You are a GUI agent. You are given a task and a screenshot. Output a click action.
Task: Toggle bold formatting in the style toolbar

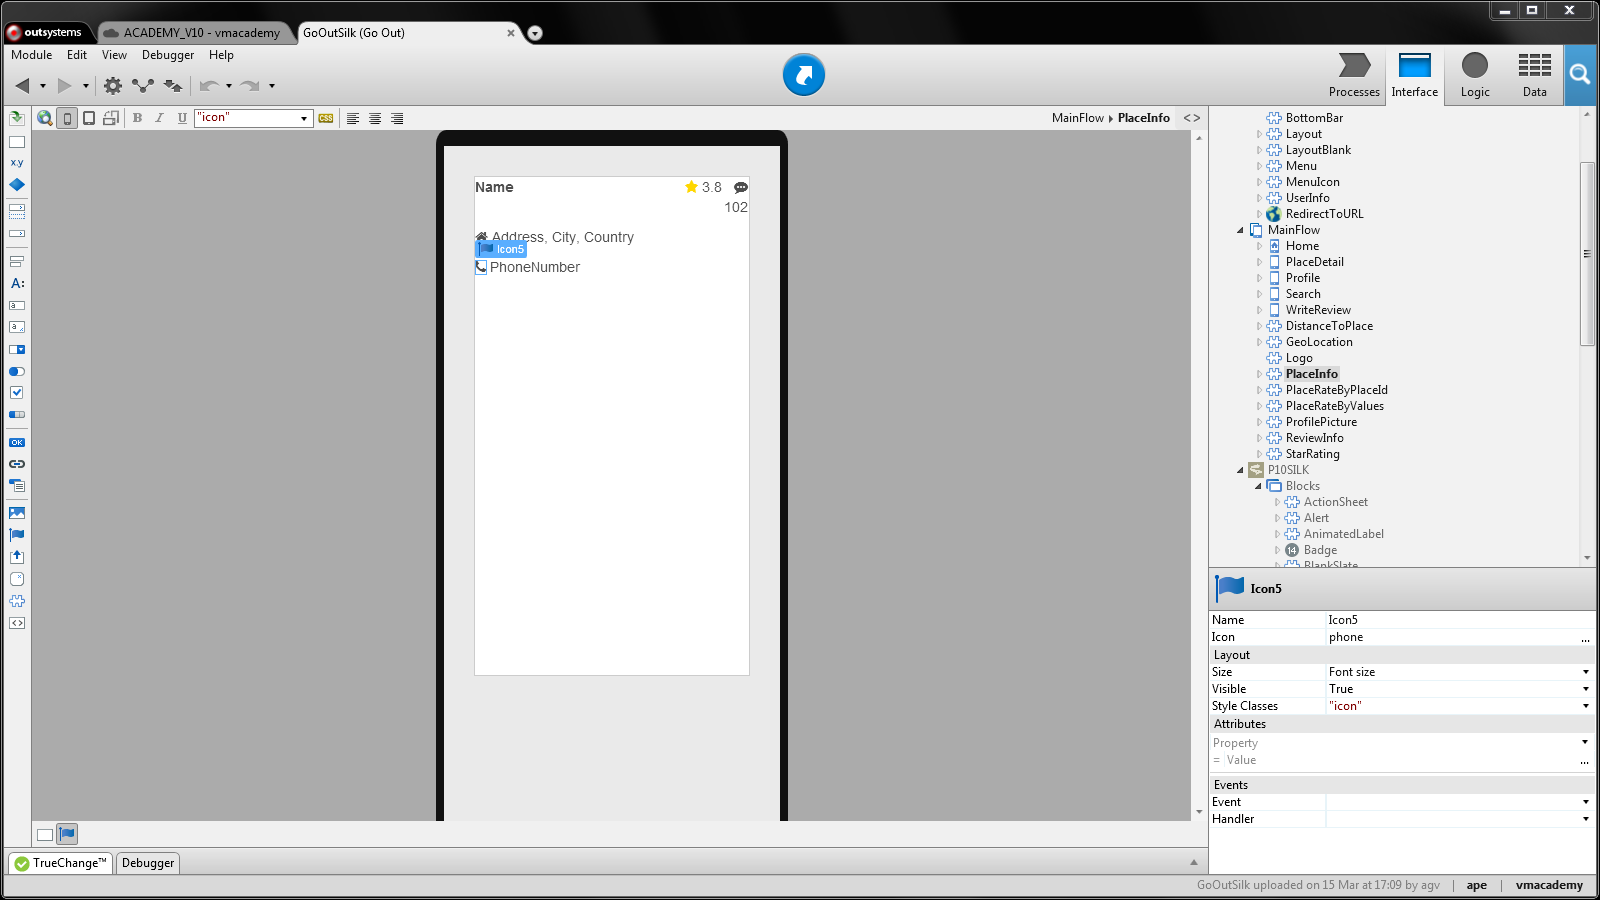point(137,118)
